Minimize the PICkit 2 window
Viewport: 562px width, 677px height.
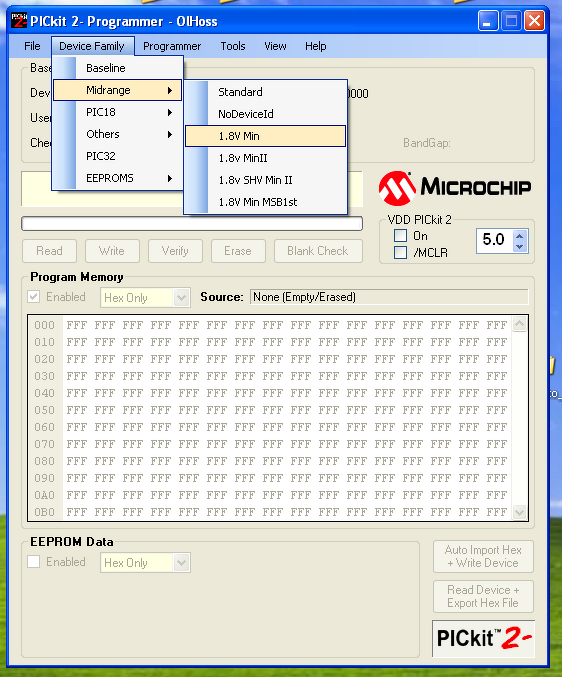click(488, 21)
